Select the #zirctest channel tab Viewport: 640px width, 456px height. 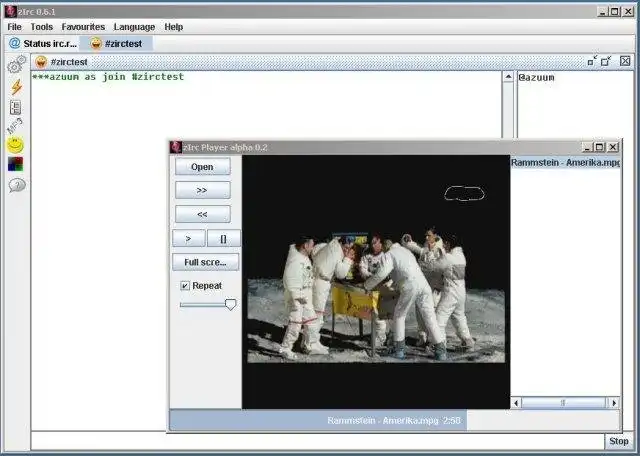pyautogui.click(x=116, y=43)
